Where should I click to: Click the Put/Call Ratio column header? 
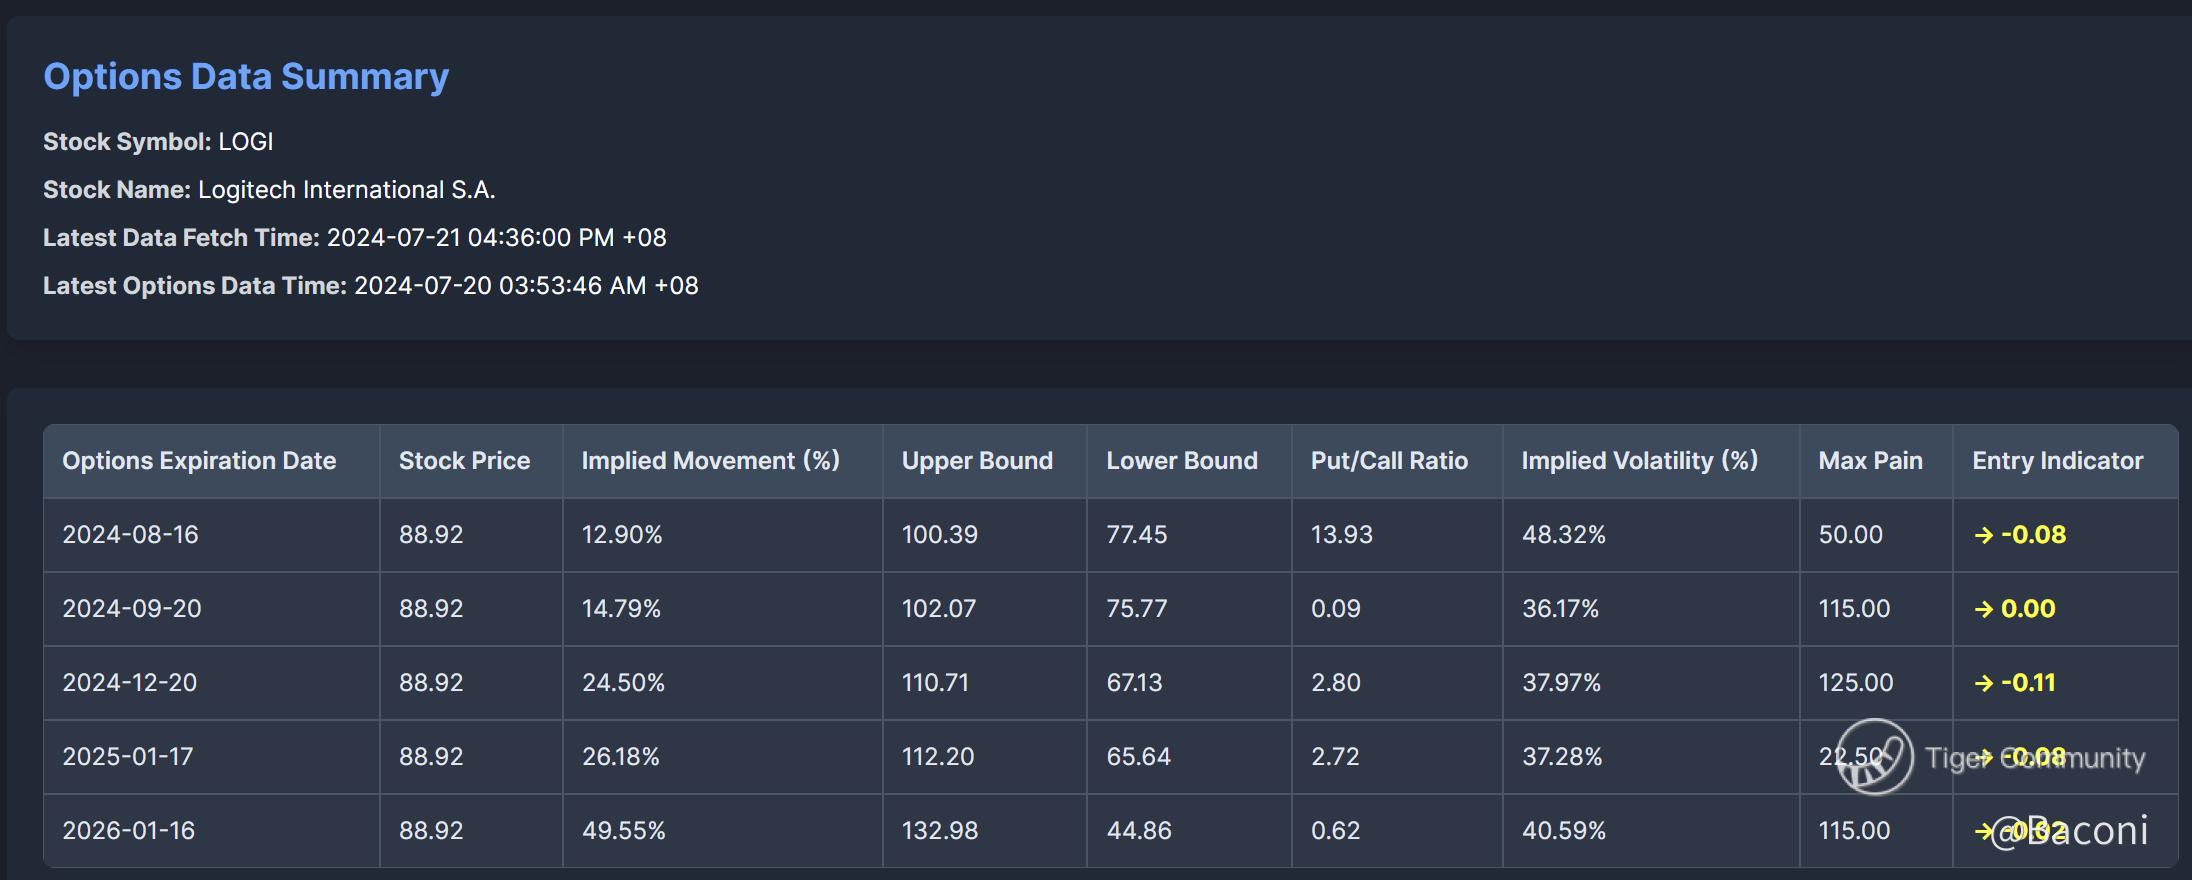pos(1389,461)
